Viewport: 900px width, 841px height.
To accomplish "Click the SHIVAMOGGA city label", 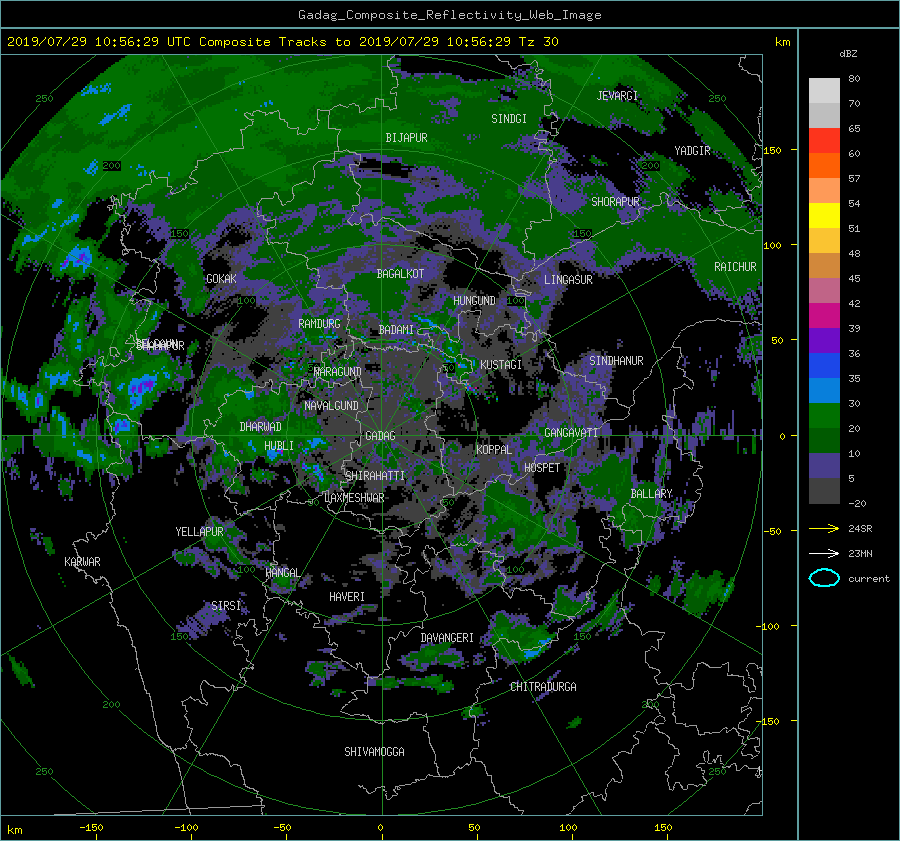I will (x=374, y=752).
